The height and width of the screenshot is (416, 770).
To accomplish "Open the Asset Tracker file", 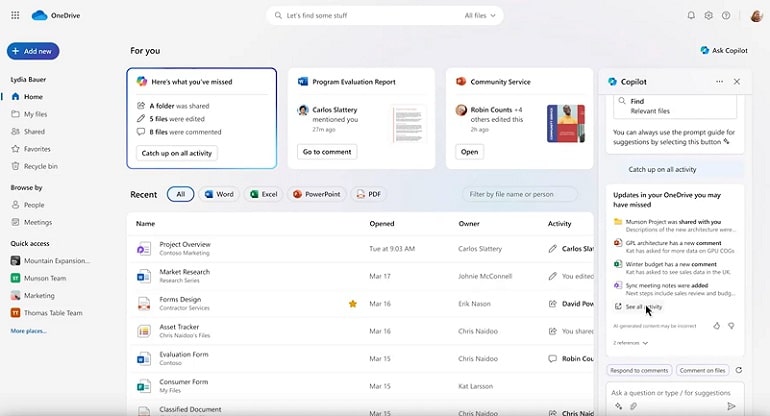I will (x=179, y=327).
